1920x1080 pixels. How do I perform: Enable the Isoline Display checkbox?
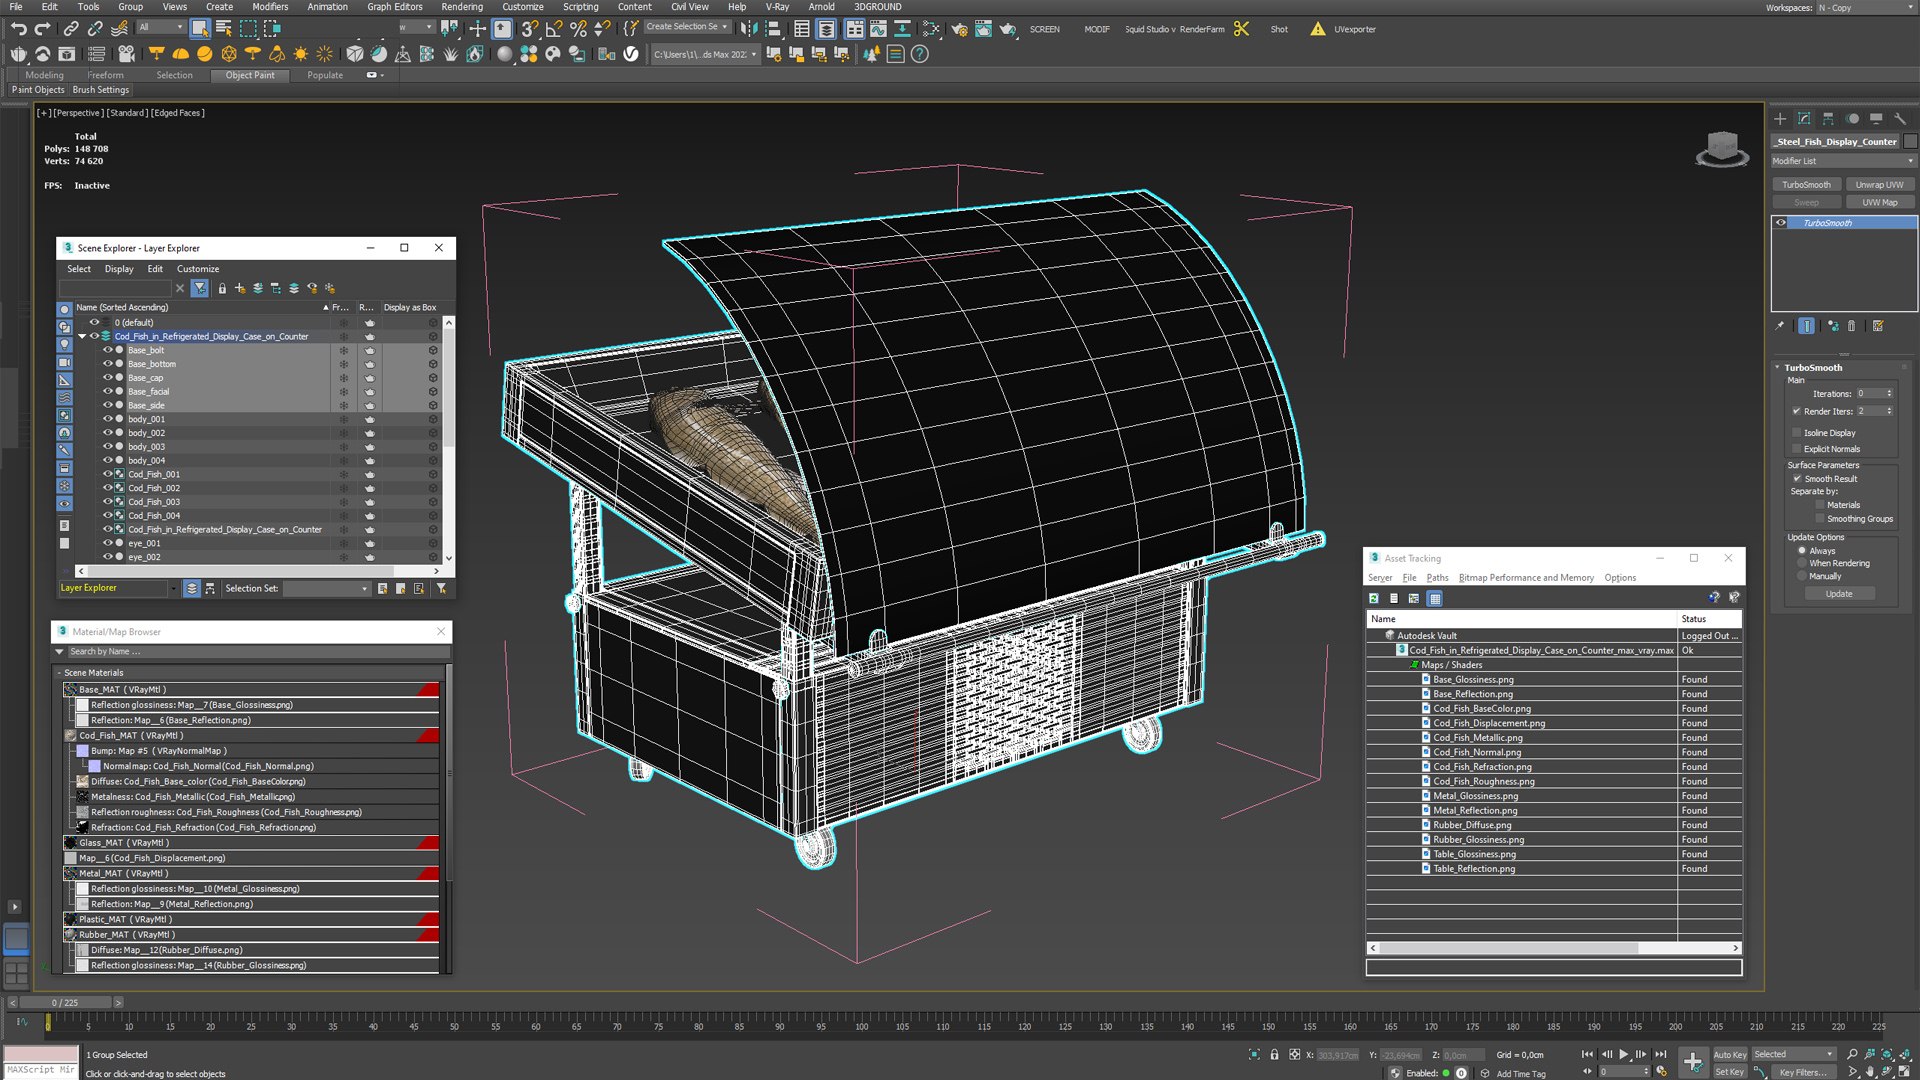[1797, 433]
